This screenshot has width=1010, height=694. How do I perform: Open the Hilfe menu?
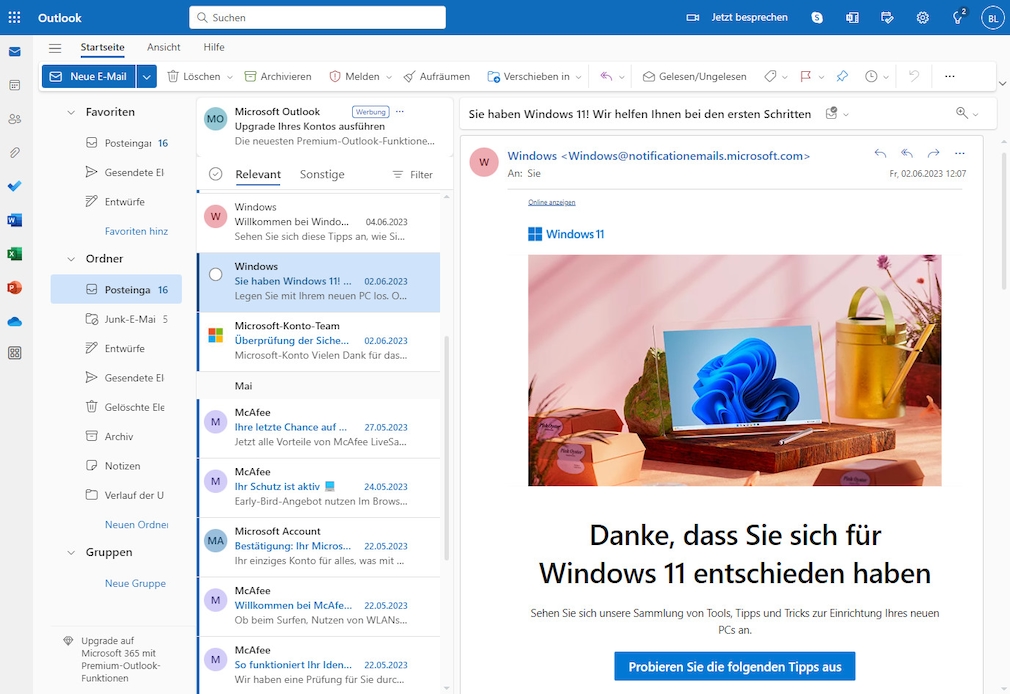coord(213,47)
